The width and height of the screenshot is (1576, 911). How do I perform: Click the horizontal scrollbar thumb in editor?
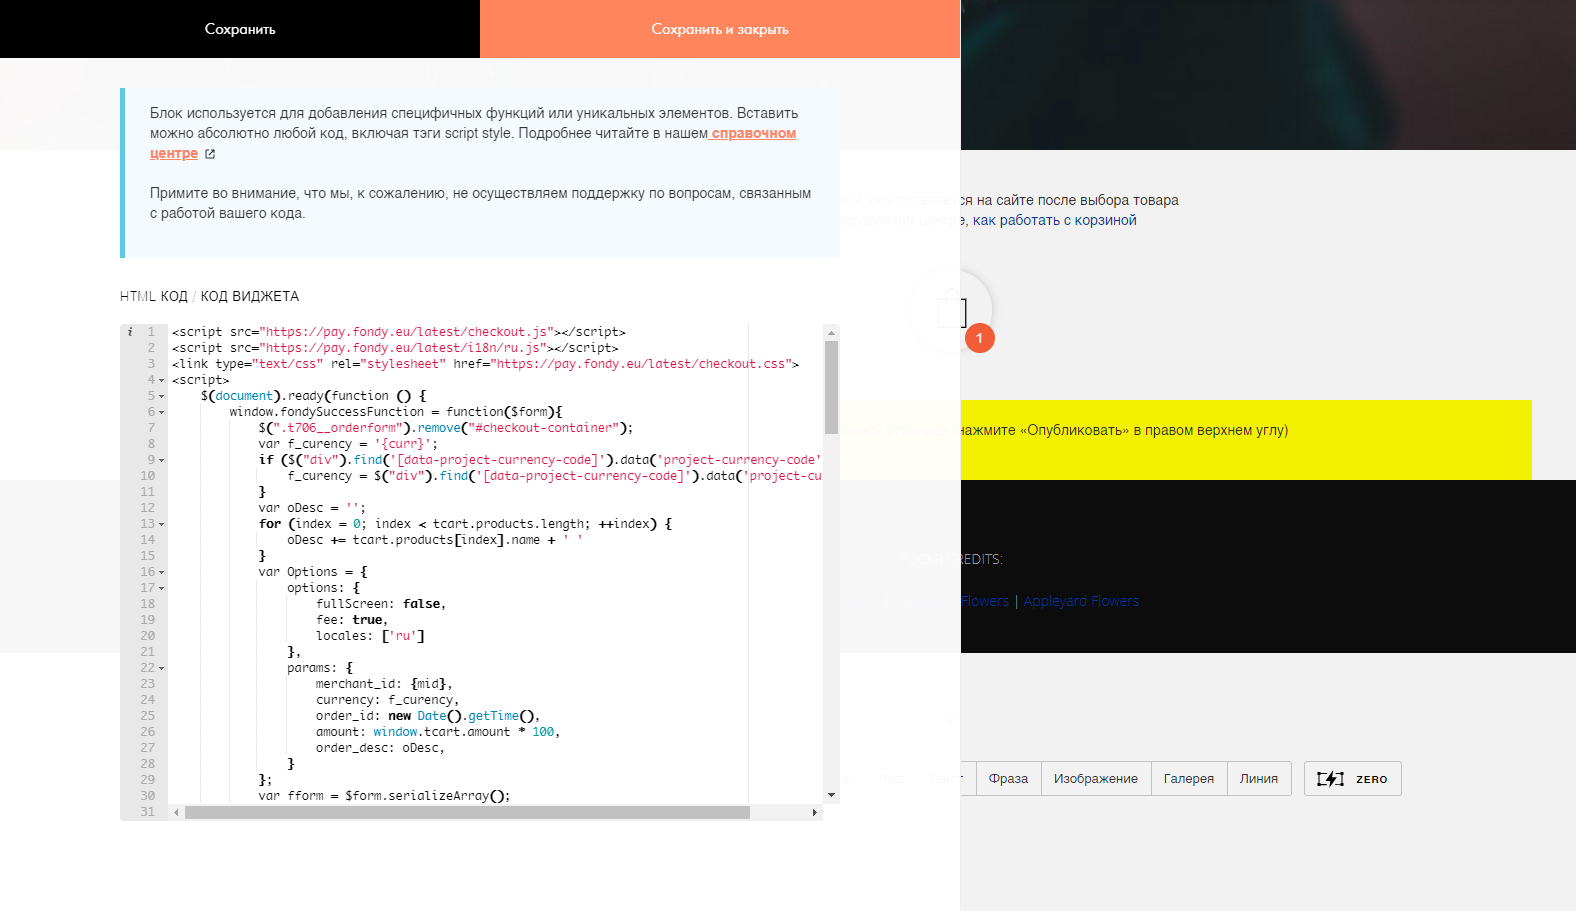(467, 813)
